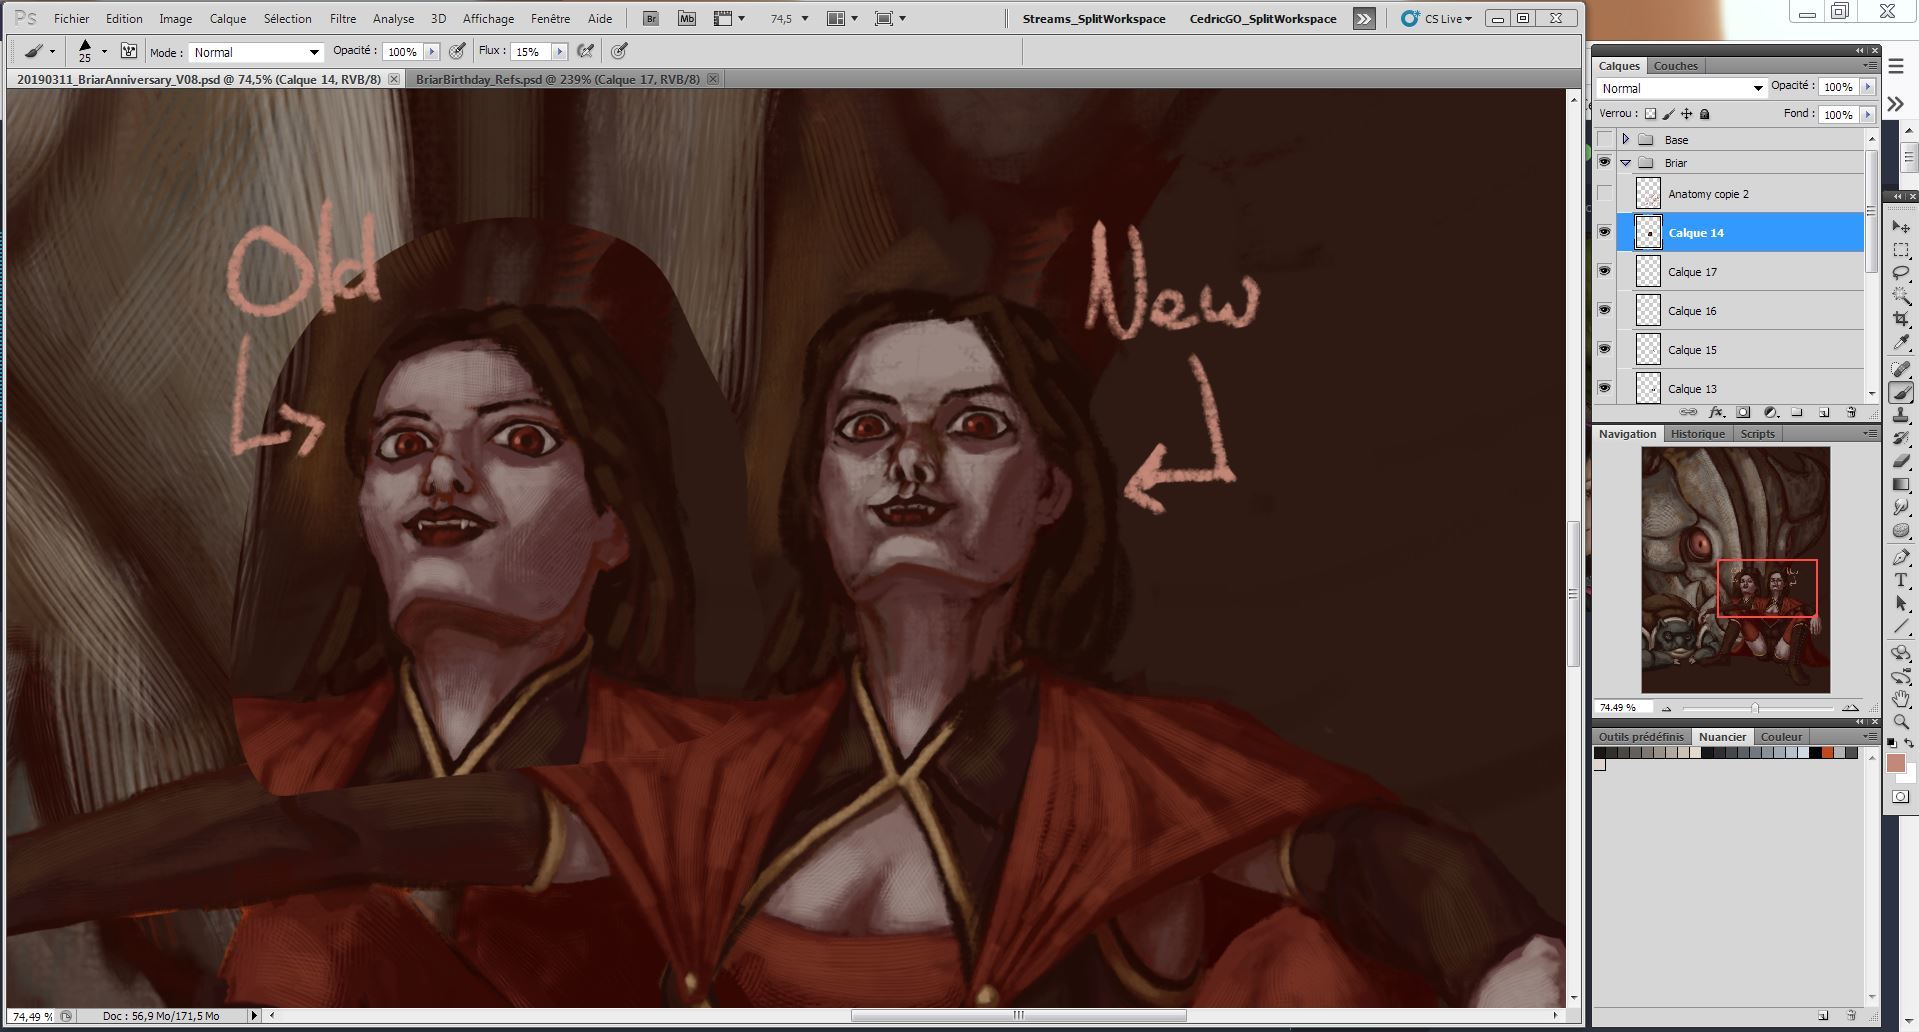Select the Eraser tool

pyautogui.click(x=1901, y=461)
